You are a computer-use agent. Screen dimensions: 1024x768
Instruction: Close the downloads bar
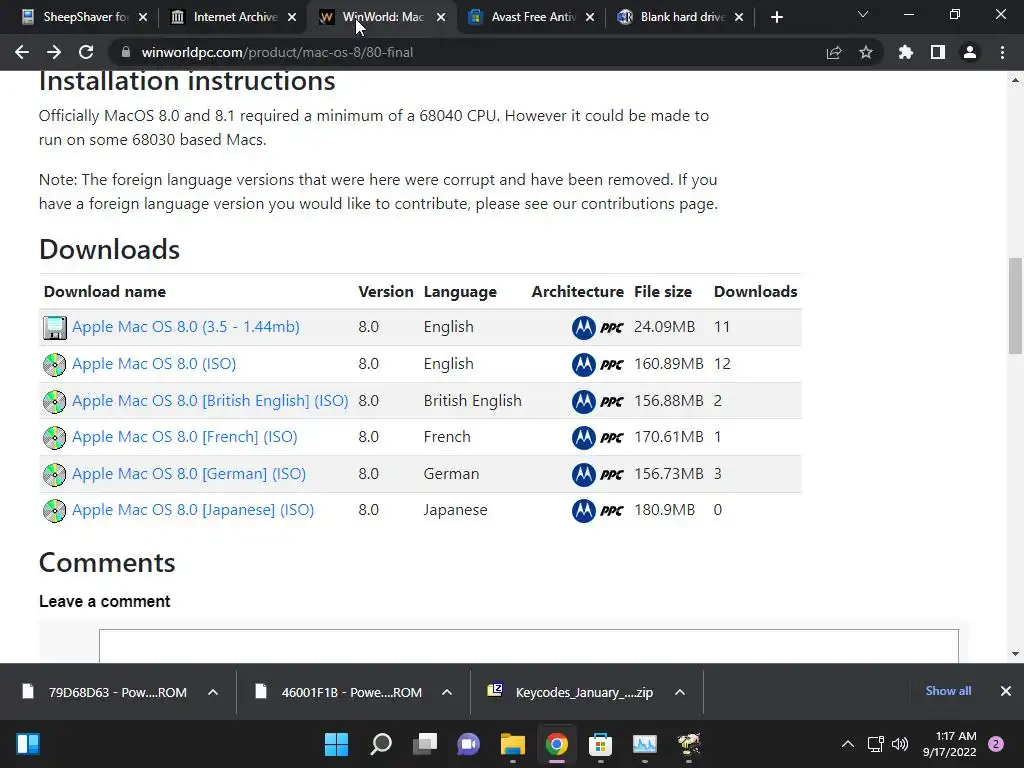[x=1006, y=691]
